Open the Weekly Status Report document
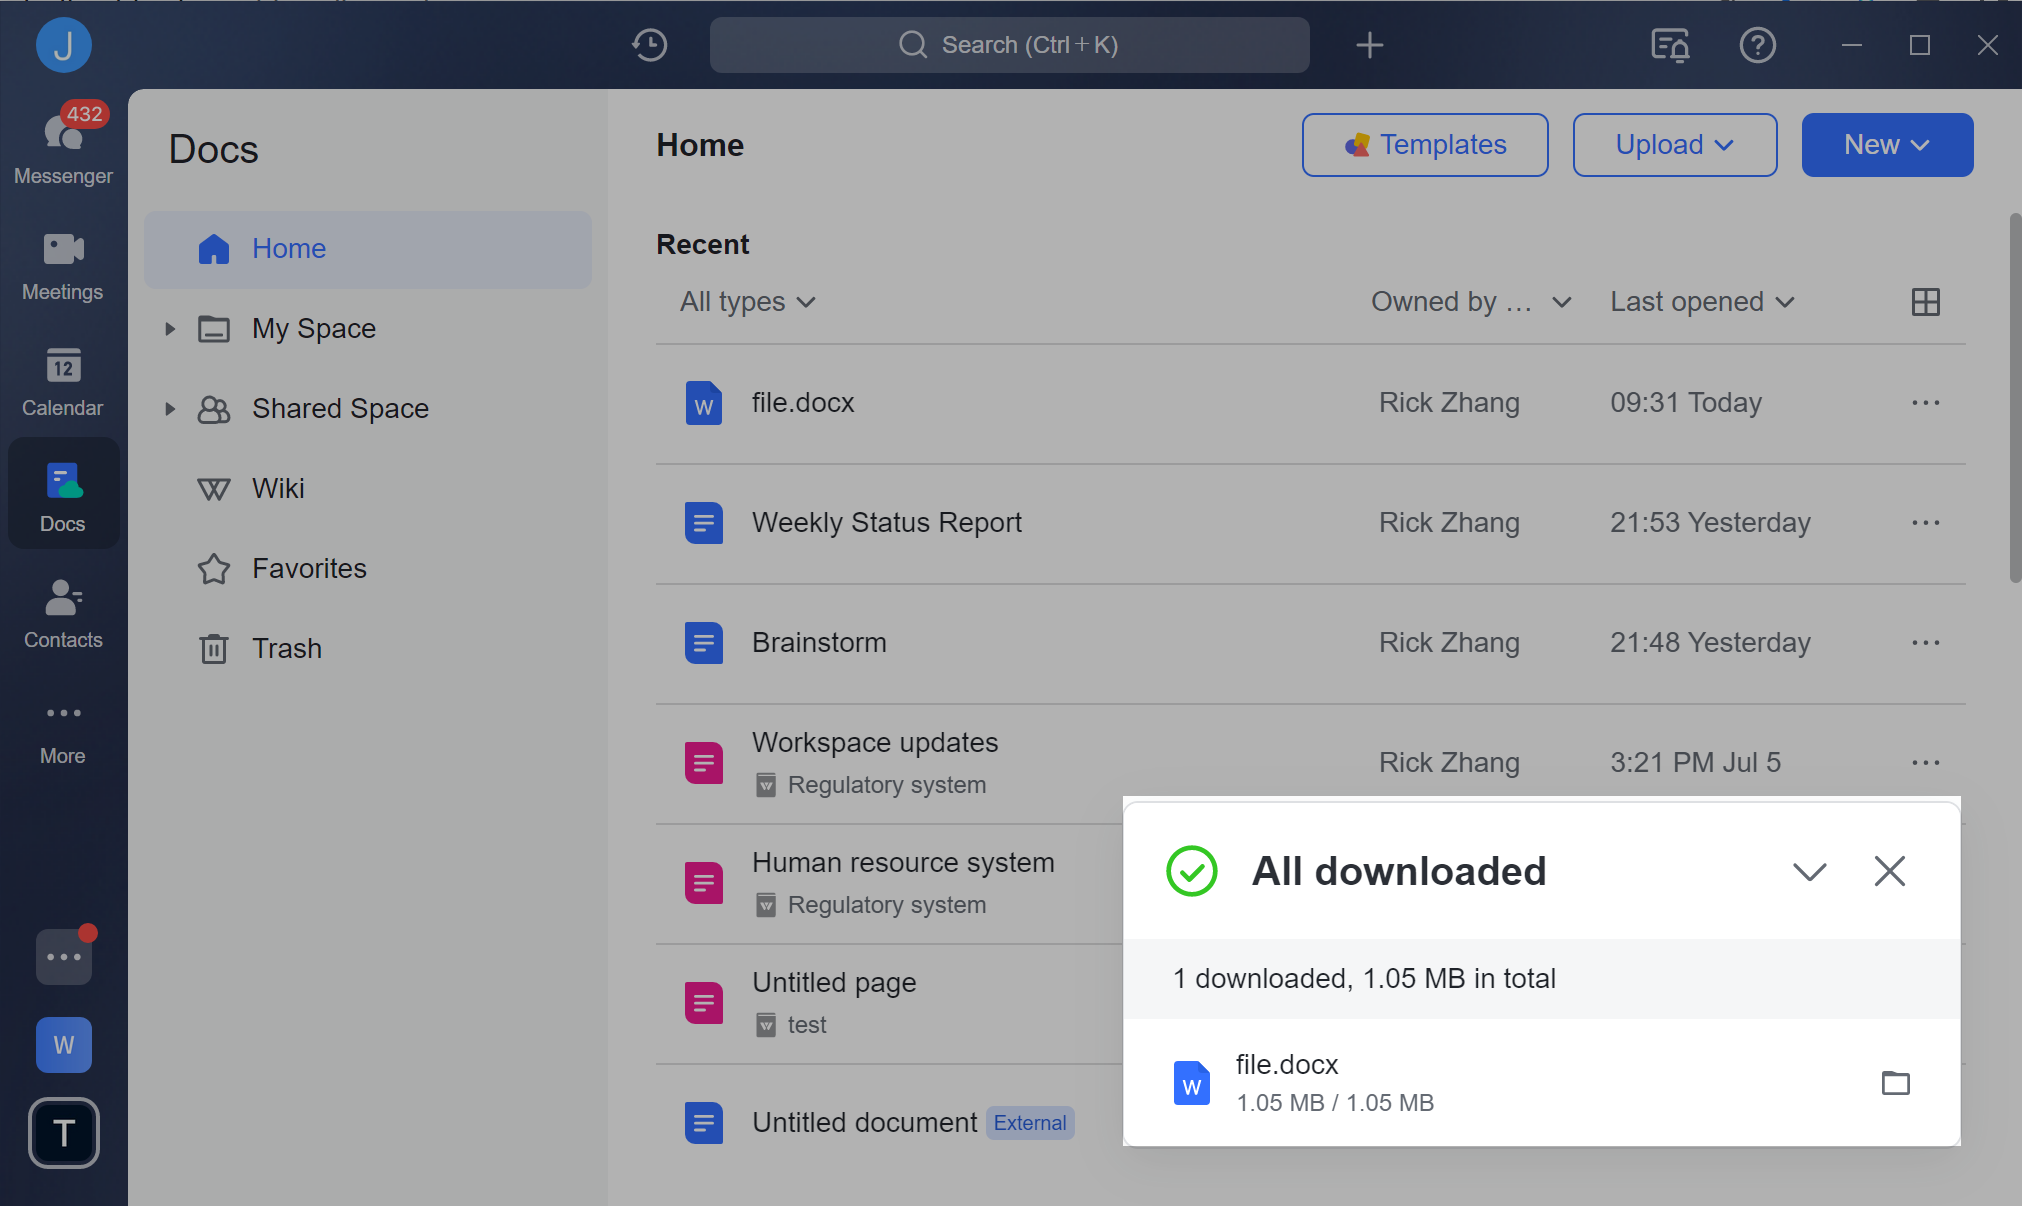Screen dimensions: 2022x1206 886,521
